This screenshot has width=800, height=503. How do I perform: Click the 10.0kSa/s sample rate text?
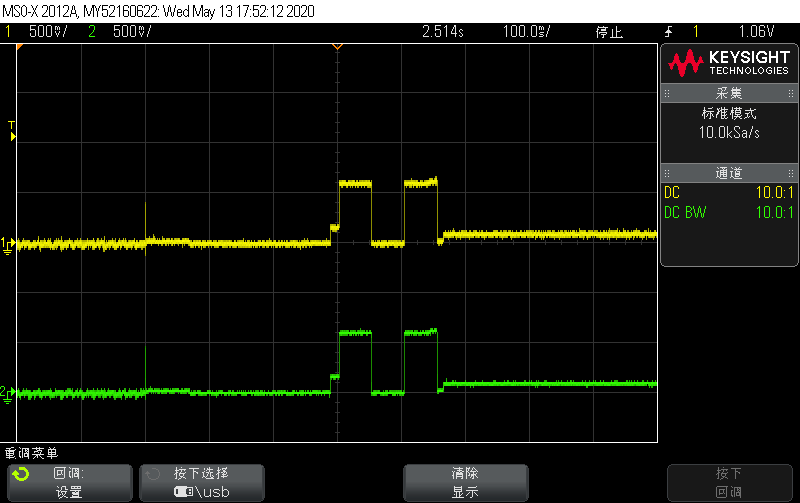click(x=729, y=133)
